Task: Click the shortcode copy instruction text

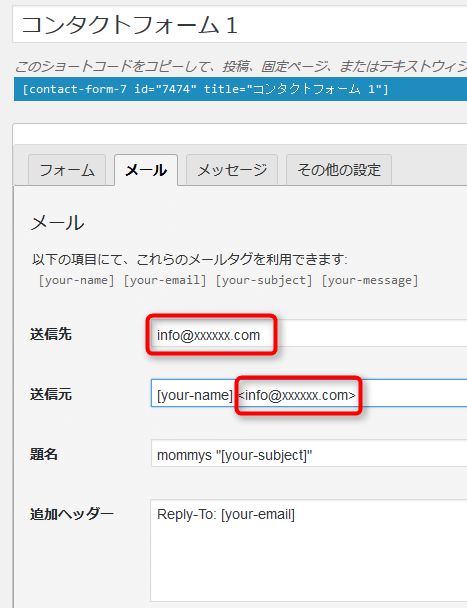Action: click(x=241, y=66)
